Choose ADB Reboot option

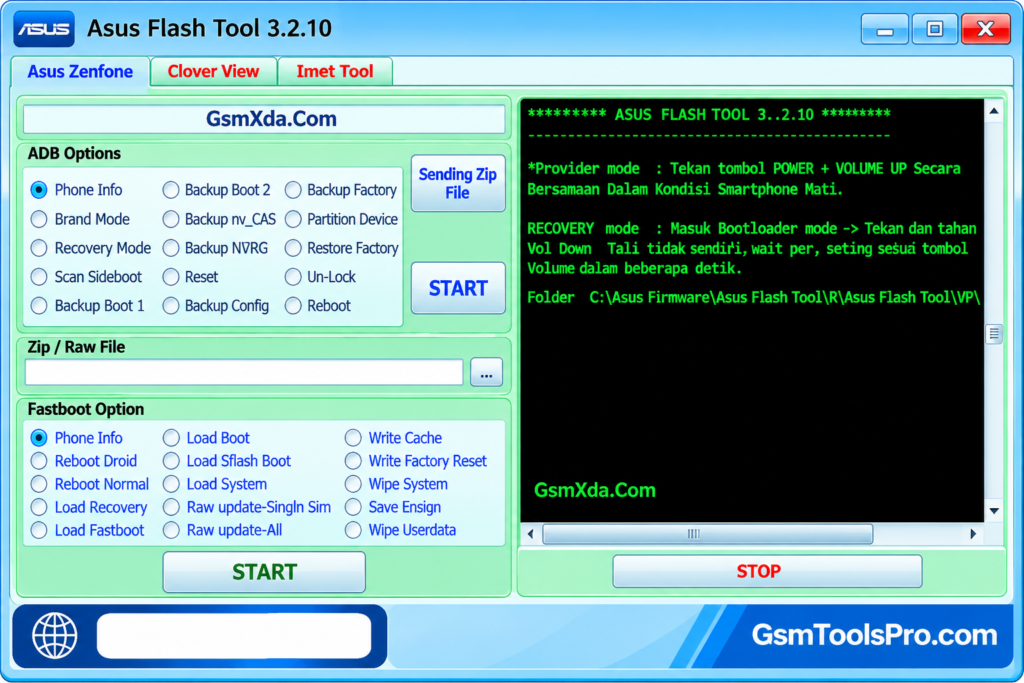click(293, 306)
